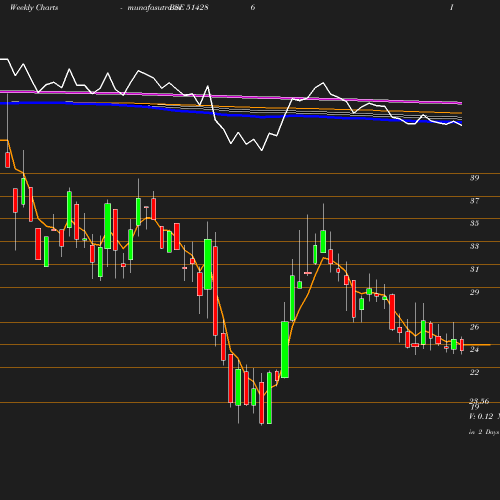Viewport: 500px width, 500px height.
Task: Select the price label 39
Action: (x=474, y=178)
